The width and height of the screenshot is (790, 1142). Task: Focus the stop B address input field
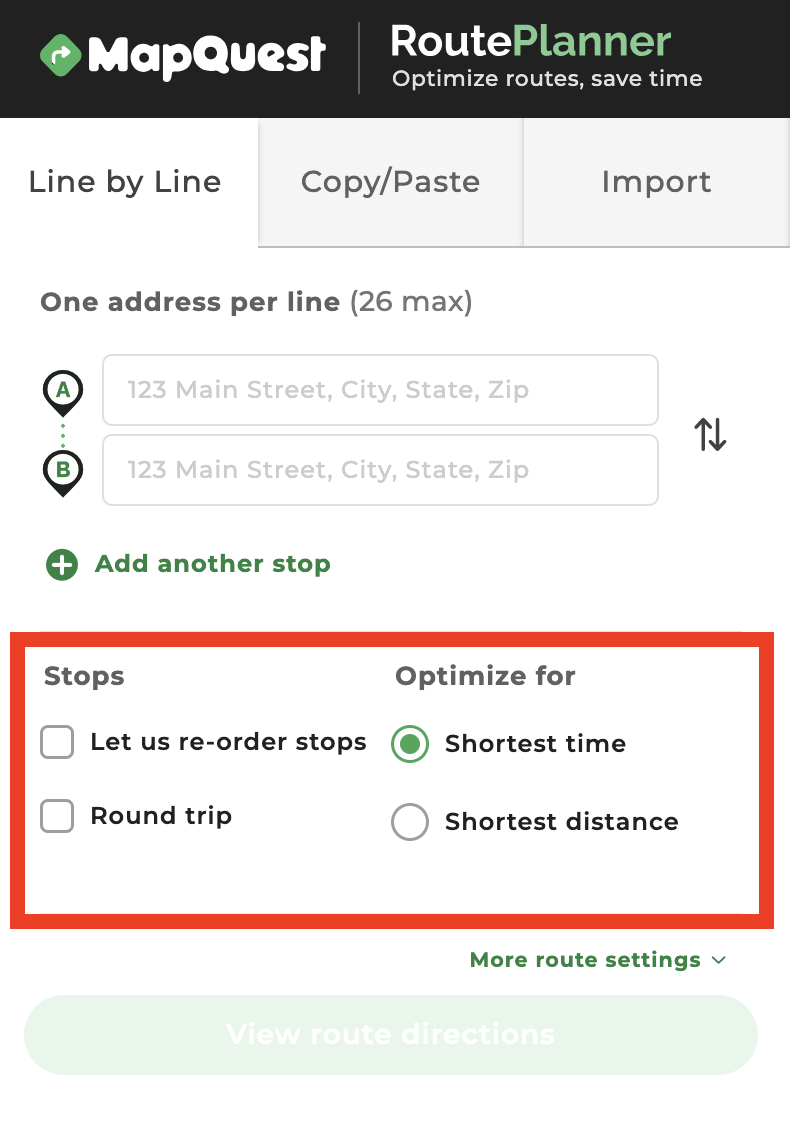(380, 470)
